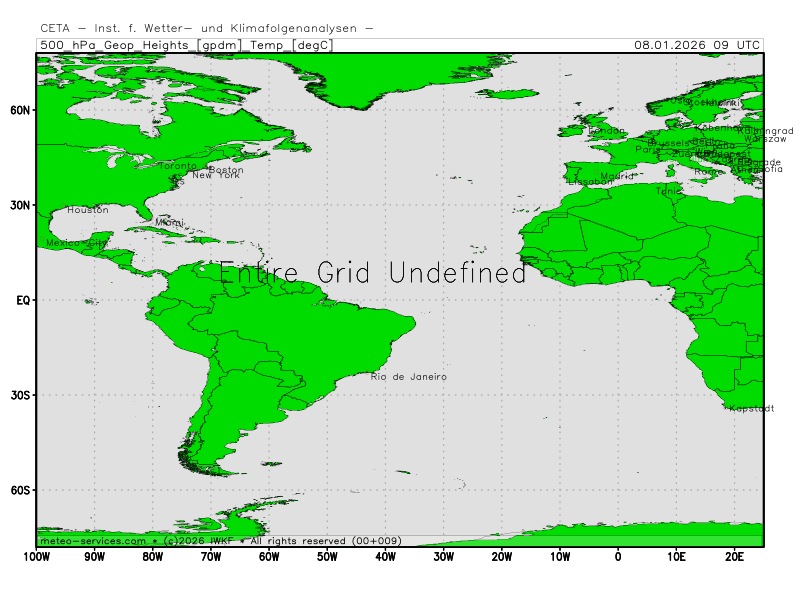Screen dimensions: 800x600
Task: Click the Lissabon city label
Action: (590, 182)
